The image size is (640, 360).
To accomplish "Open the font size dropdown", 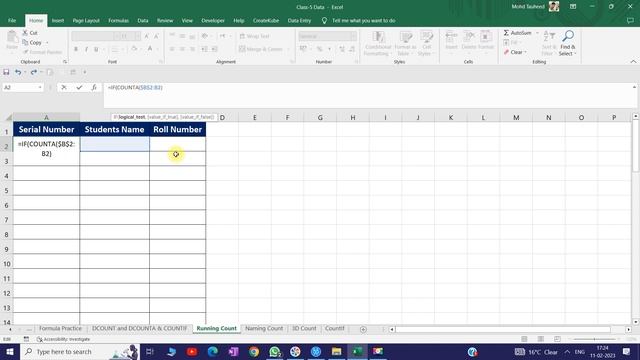I will pos(138,36).
